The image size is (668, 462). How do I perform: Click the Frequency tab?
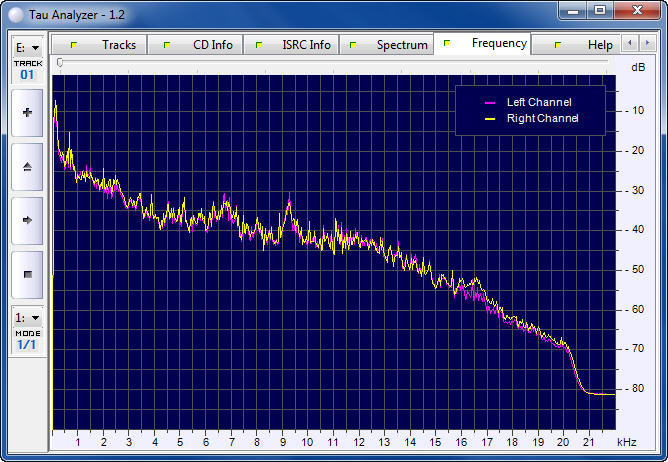click(x=486, y=44)
